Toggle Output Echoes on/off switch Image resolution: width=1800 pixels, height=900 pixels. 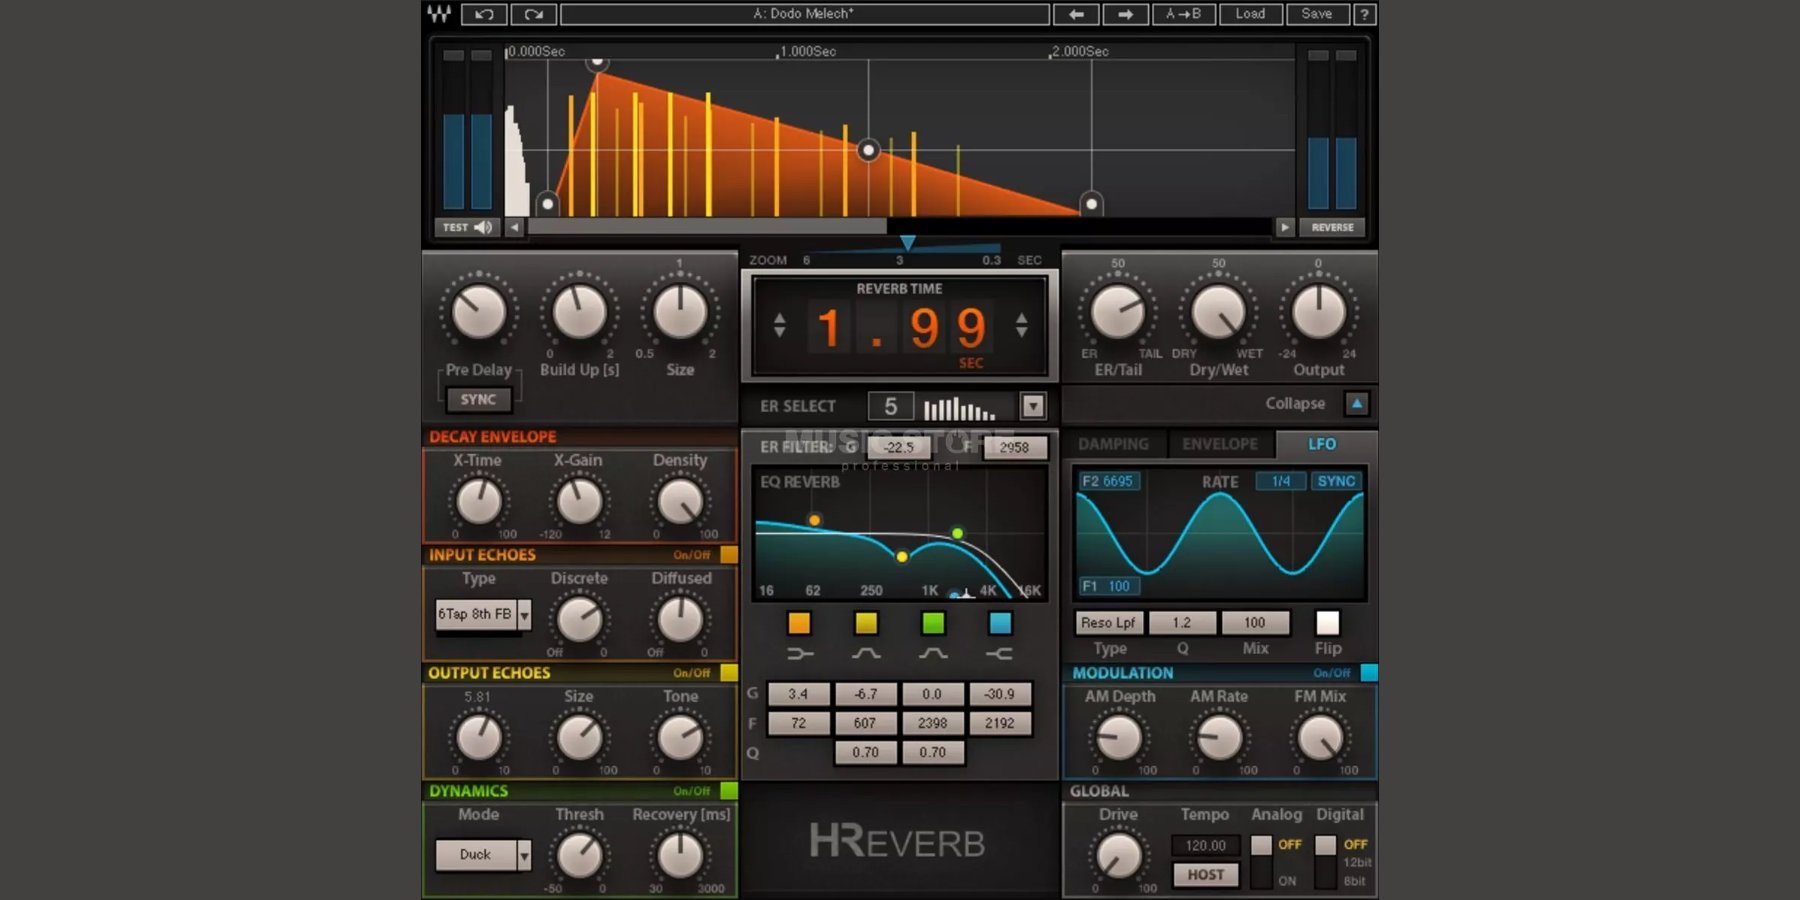point(729,673)
